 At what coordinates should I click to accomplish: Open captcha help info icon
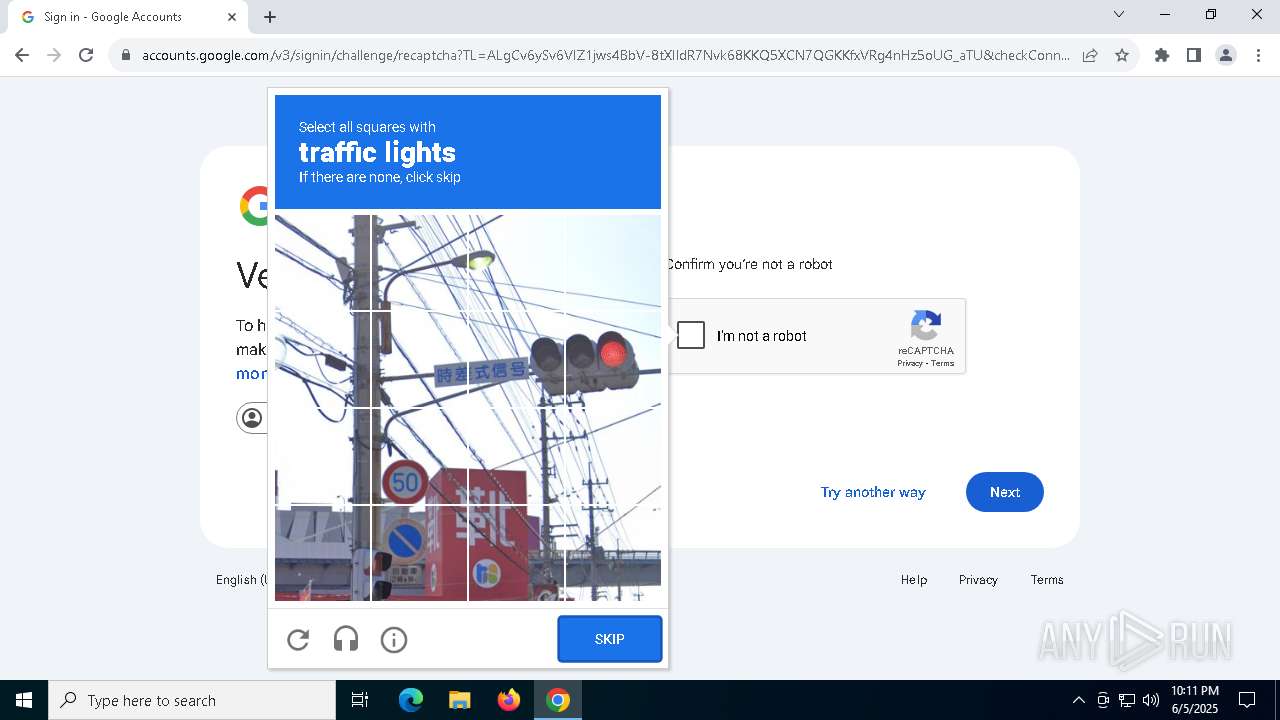coord(394,640)
